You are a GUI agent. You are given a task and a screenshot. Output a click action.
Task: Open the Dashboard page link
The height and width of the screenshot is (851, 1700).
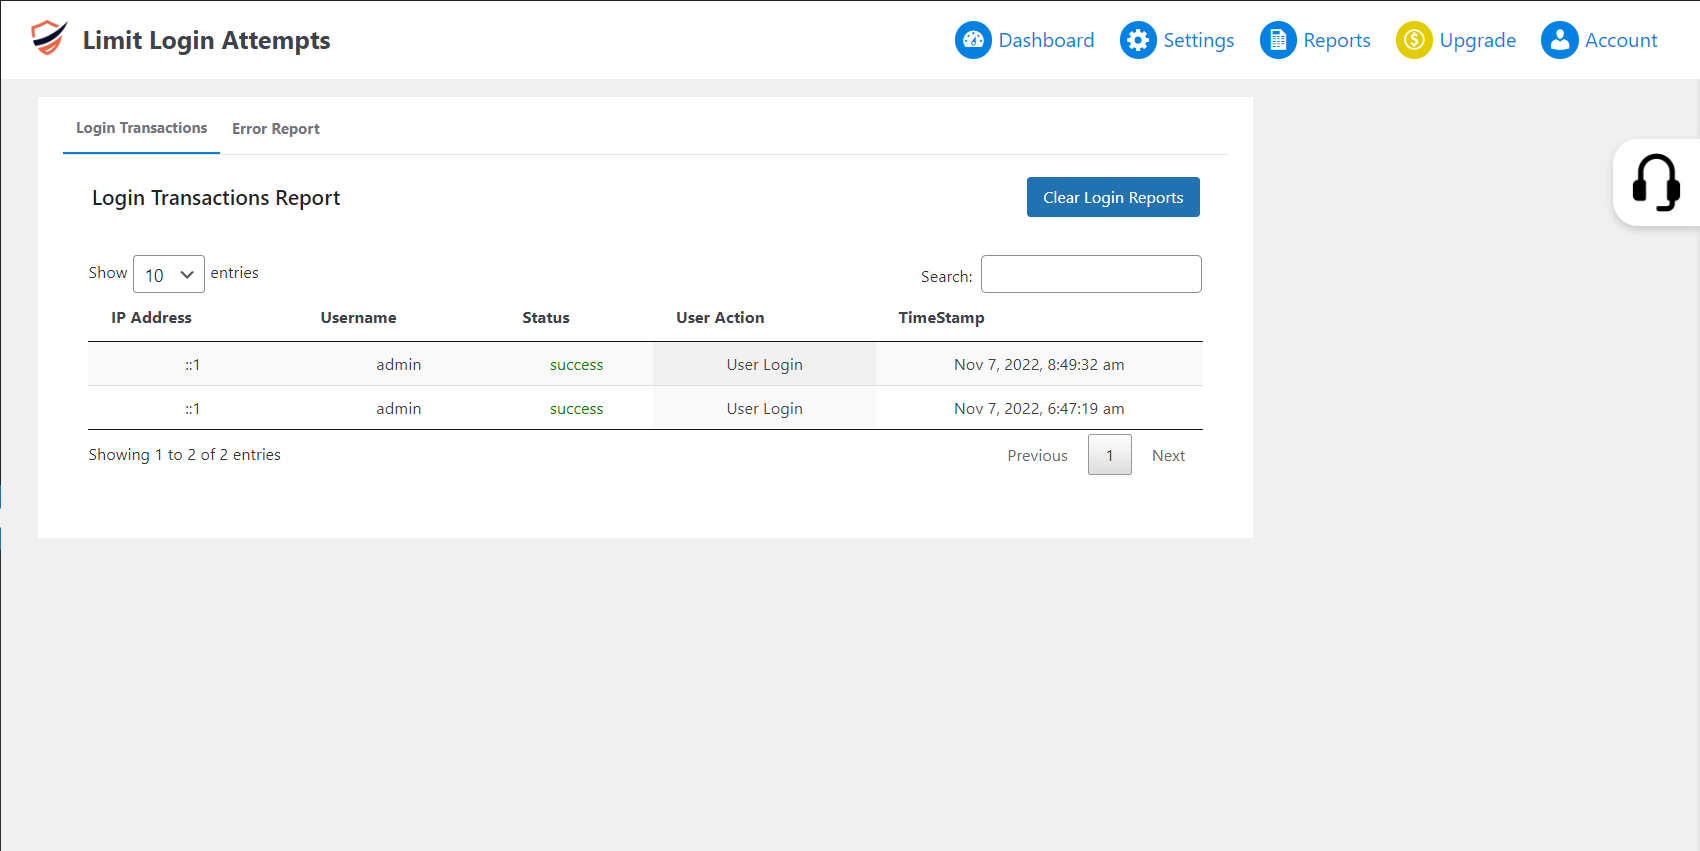pyautogui.click(x=1046, y=40)
